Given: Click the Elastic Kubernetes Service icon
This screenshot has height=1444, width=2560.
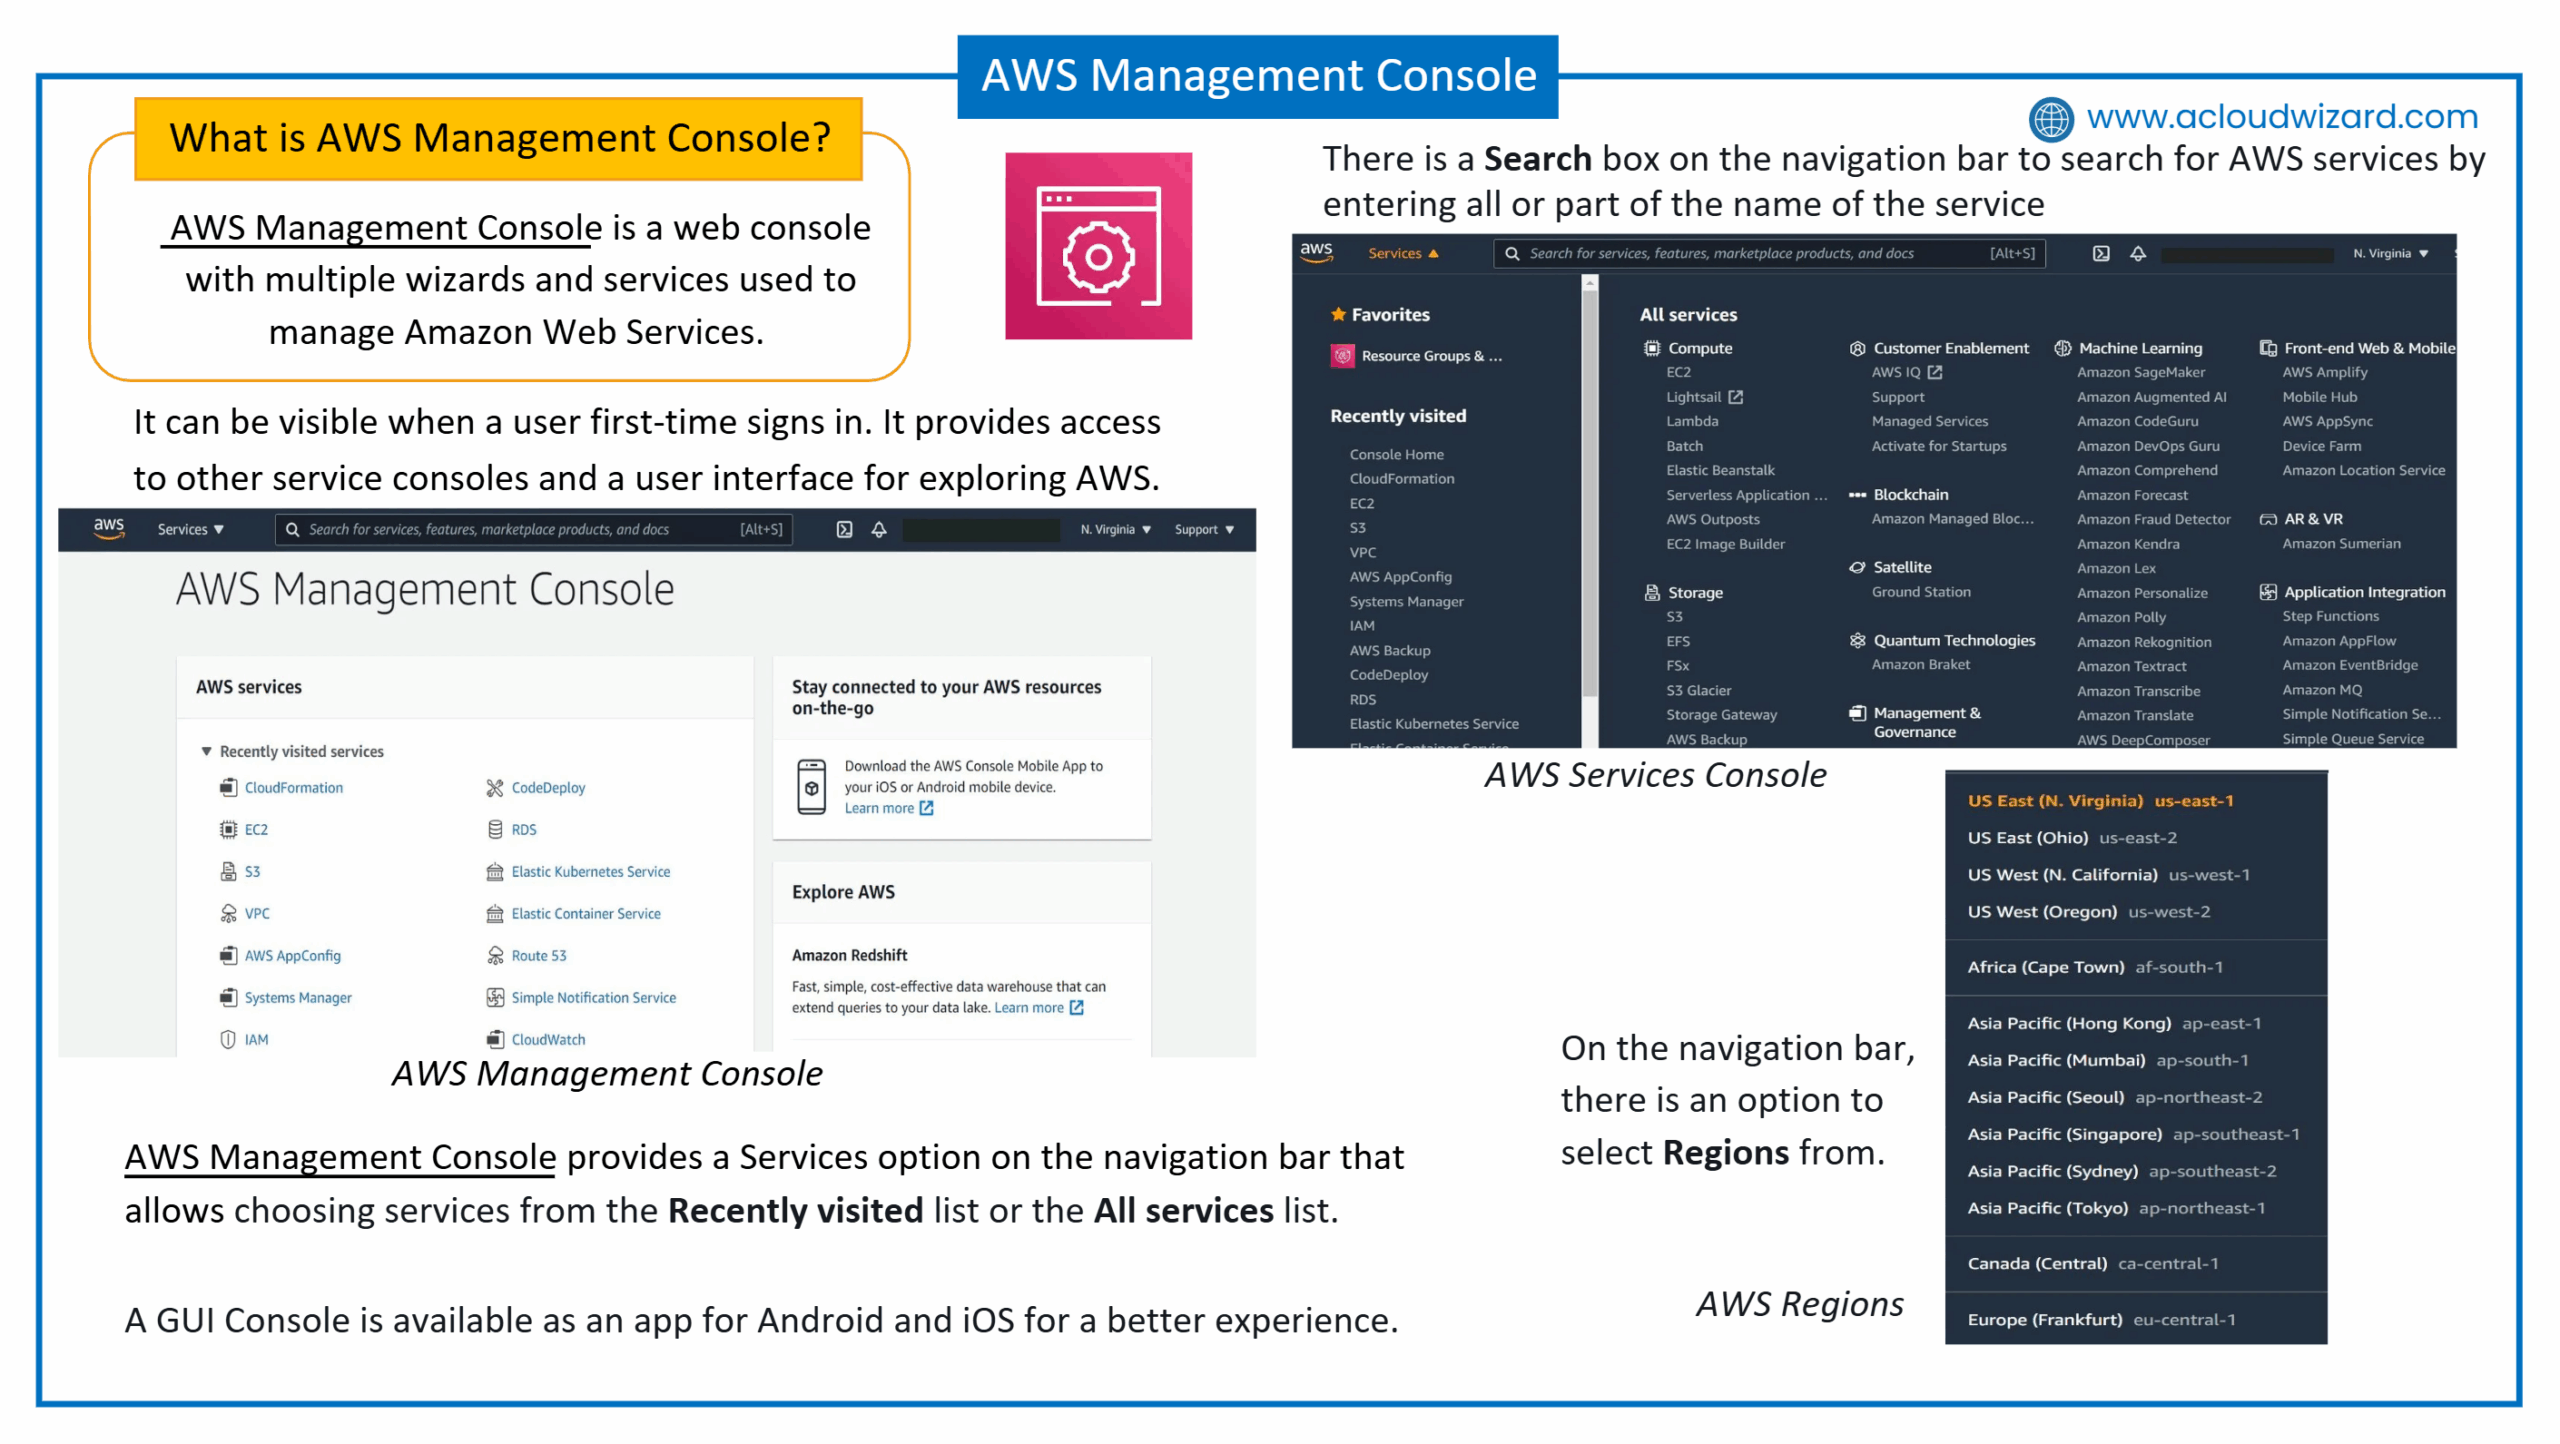Looking at the screenshot, I should pyautogui.click(x=495, y=872).
